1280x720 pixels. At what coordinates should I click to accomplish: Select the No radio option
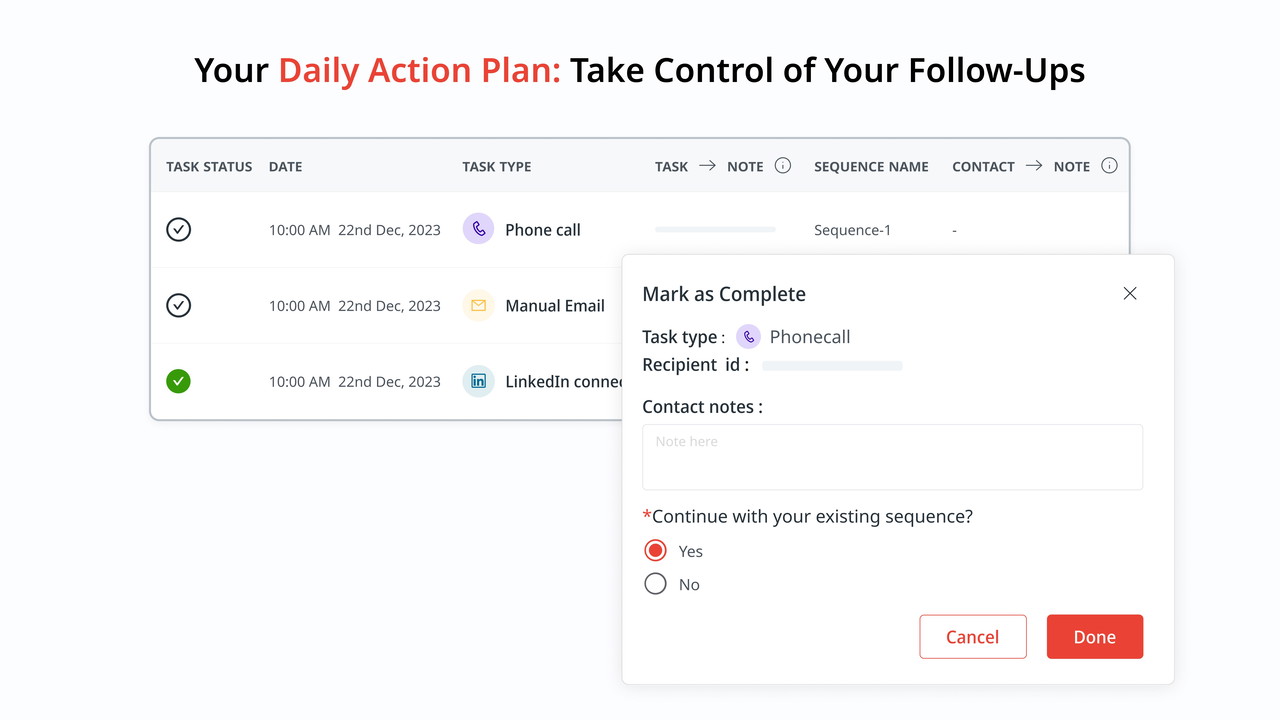coord(655,584)
